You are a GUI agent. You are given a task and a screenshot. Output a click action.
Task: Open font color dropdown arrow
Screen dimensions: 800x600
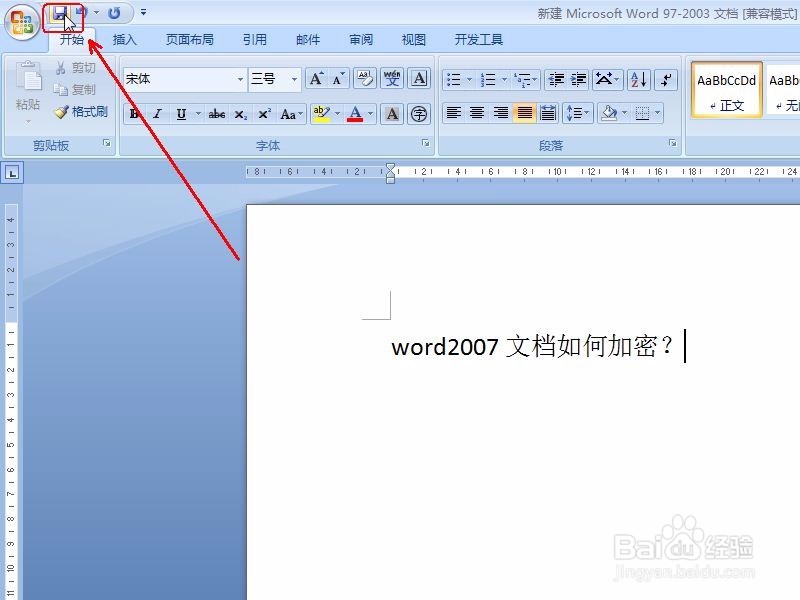(371, 114)
